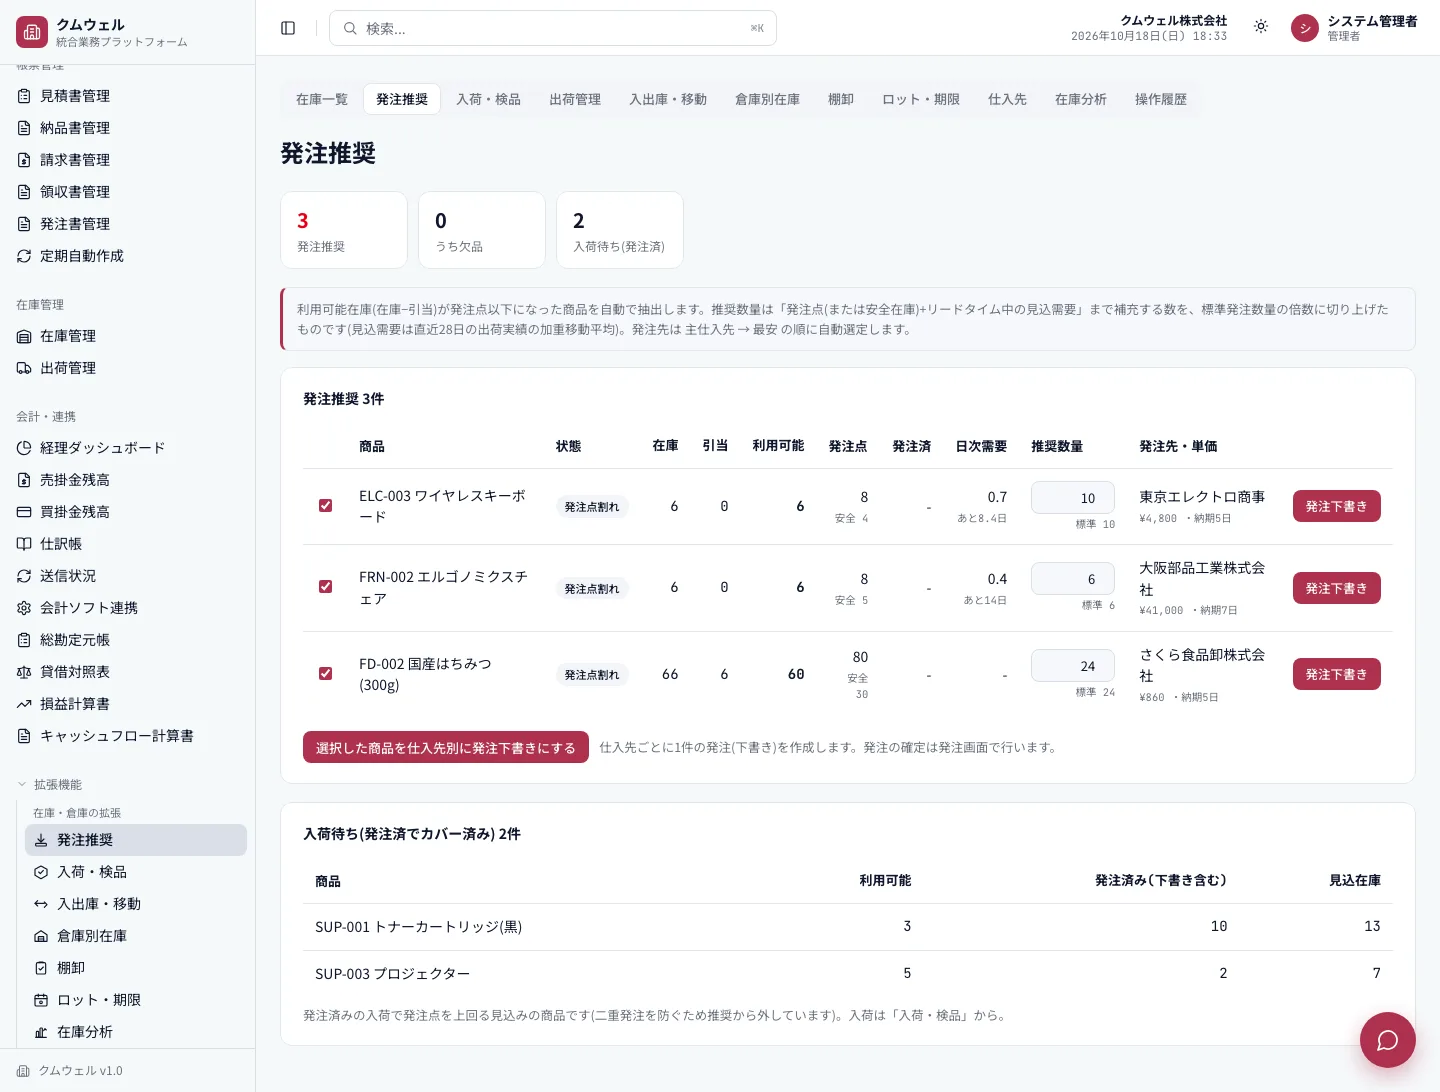Image resolution: width=1440 pixels, height=1092 pixels.
Task: Toggle the sidebar panel icon
Action: (288, 28)
